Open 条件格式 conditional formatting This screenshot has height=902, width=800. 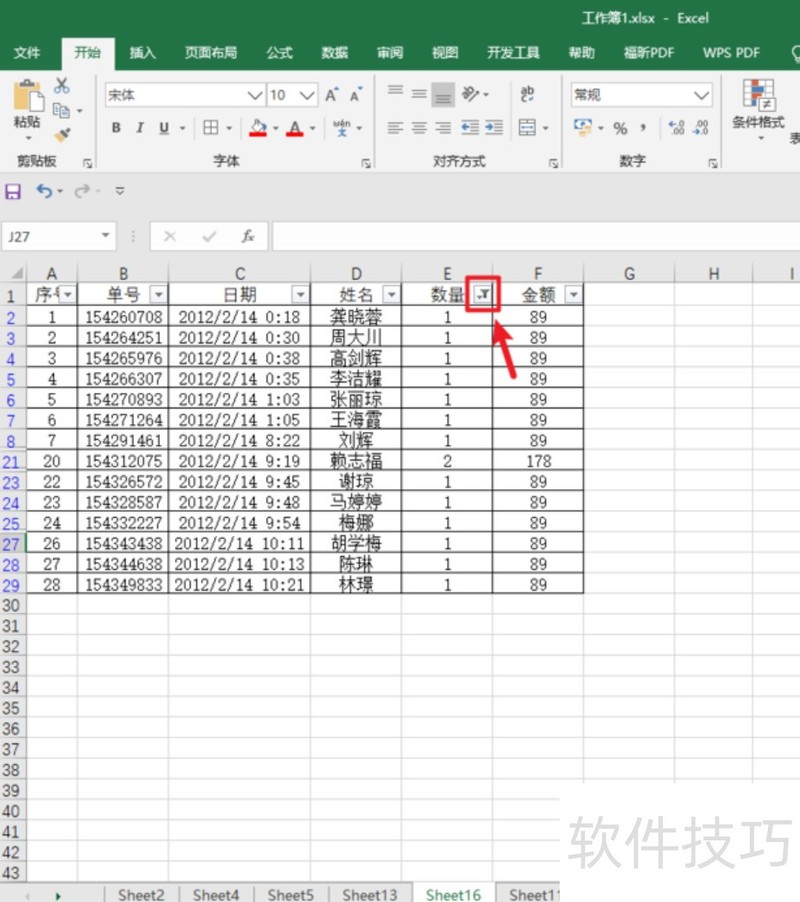pos(759,109)
